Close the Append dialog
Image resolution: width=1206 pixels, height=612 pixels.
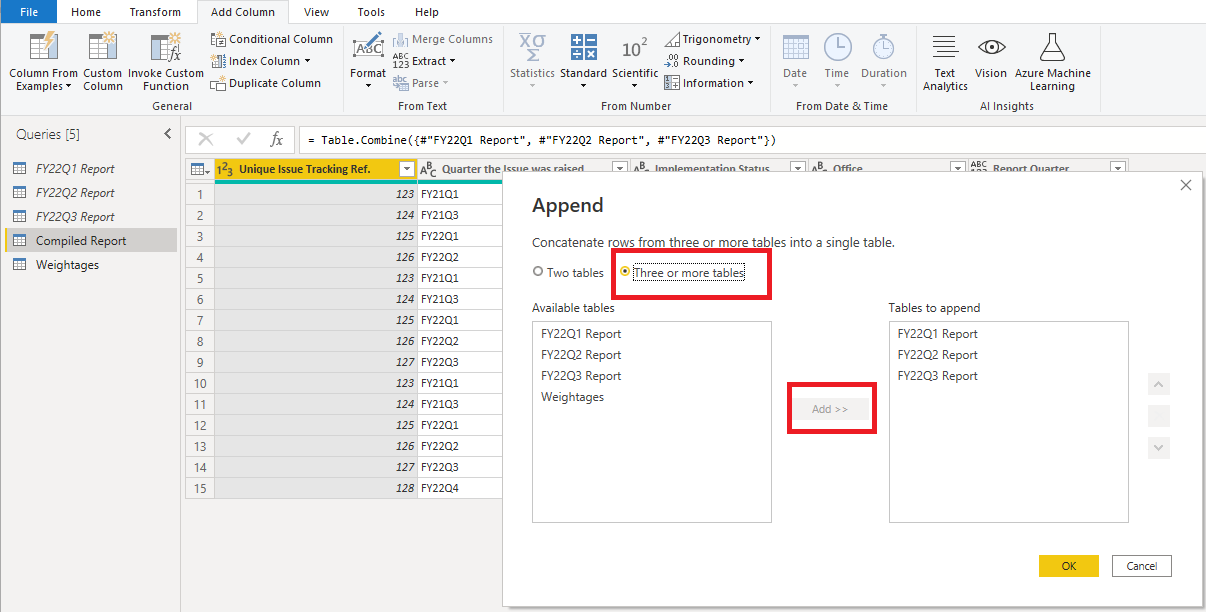click(x=1186, y=185)
